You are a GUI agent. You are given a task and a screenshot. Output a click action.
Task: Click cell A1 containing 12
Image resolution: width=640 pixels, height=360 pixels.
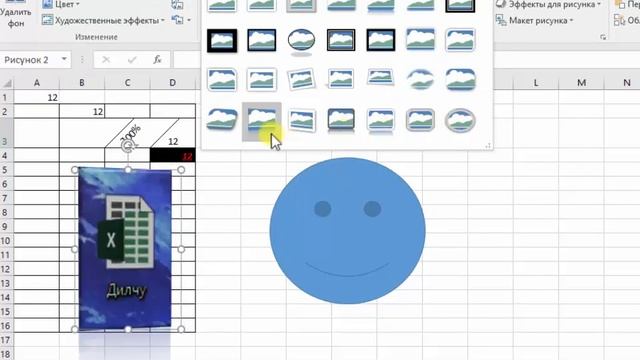coord(37,97)
